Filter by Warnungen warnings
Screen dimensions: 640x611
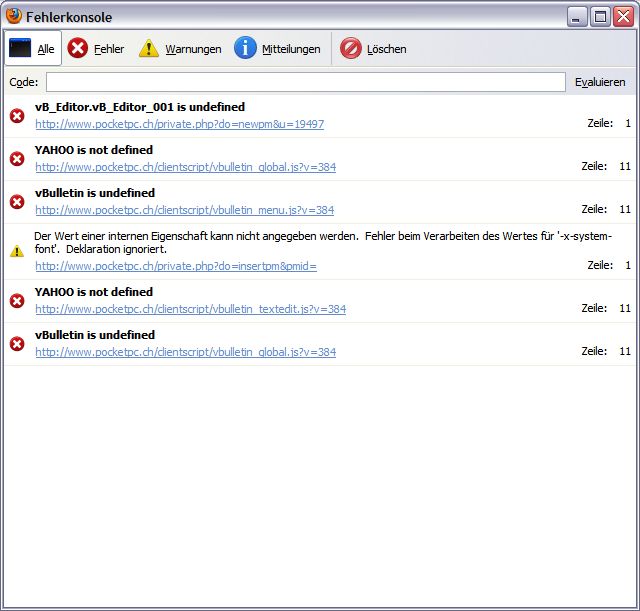point(180,49)
